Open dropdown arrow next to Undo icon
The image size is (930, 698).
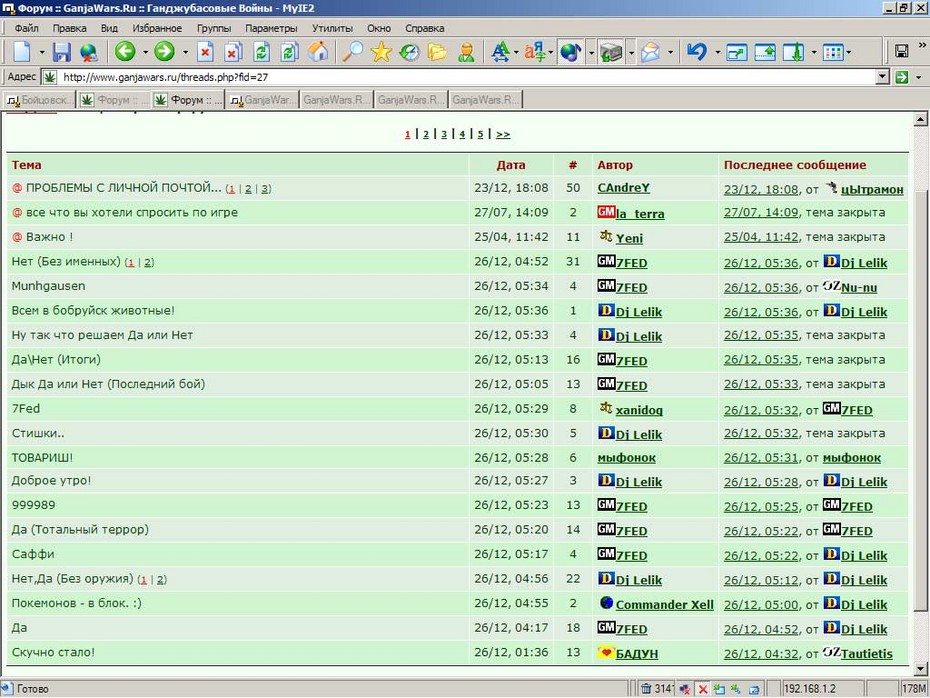pos(717,52)
